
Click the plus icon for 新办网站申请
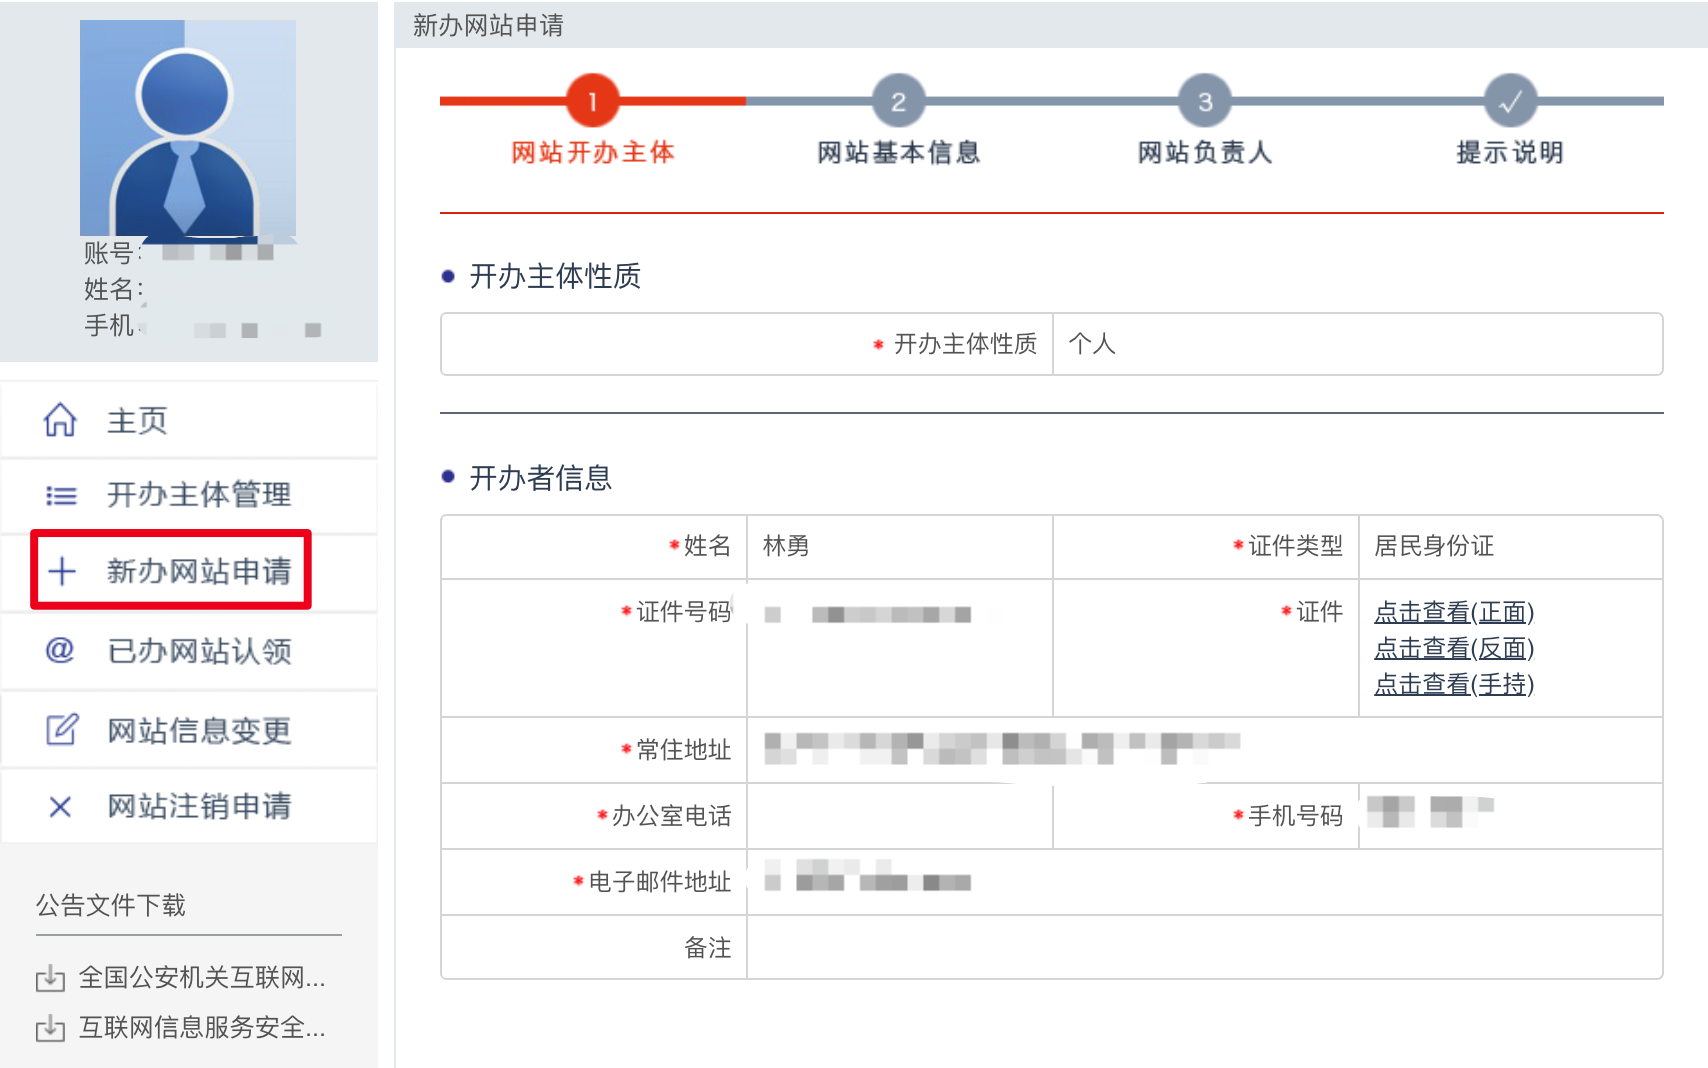[x=62, y=571]
